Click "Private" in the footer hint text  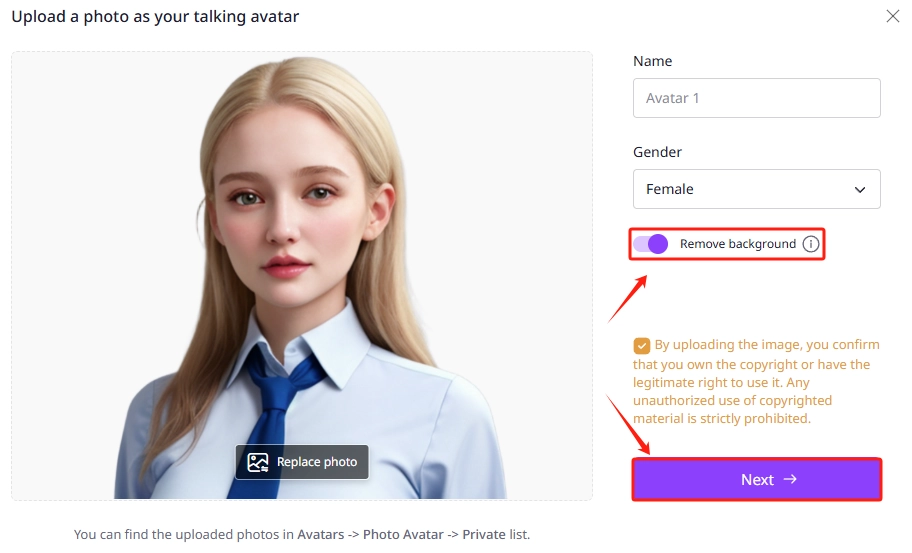coord(486,535)
